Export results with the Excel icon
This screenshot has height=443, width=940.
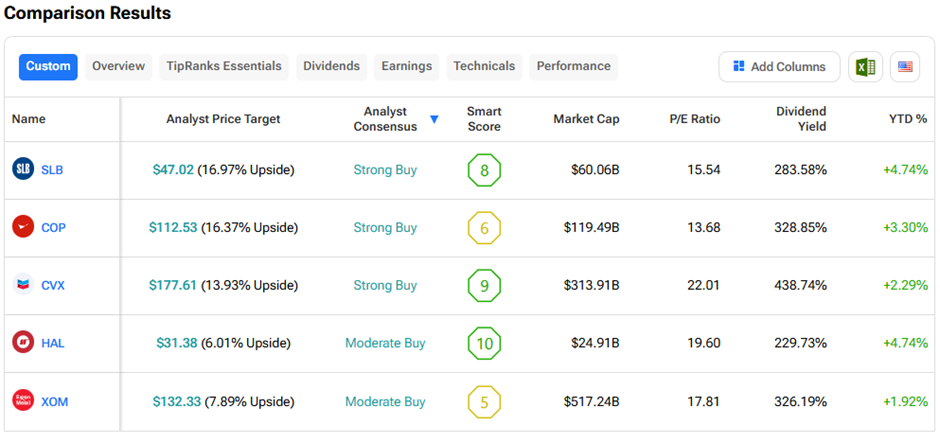(865, 67)
